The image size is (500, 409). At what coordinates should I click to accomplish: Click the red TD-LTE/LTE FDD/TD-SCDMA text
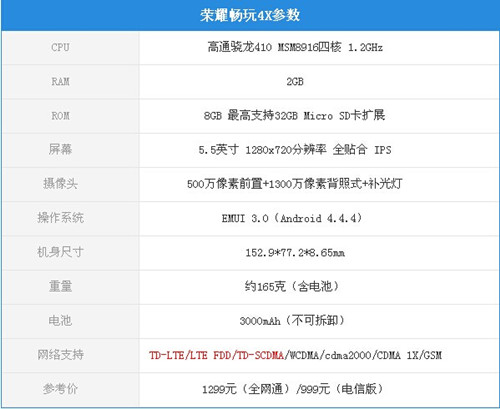(x=217, y=355)
